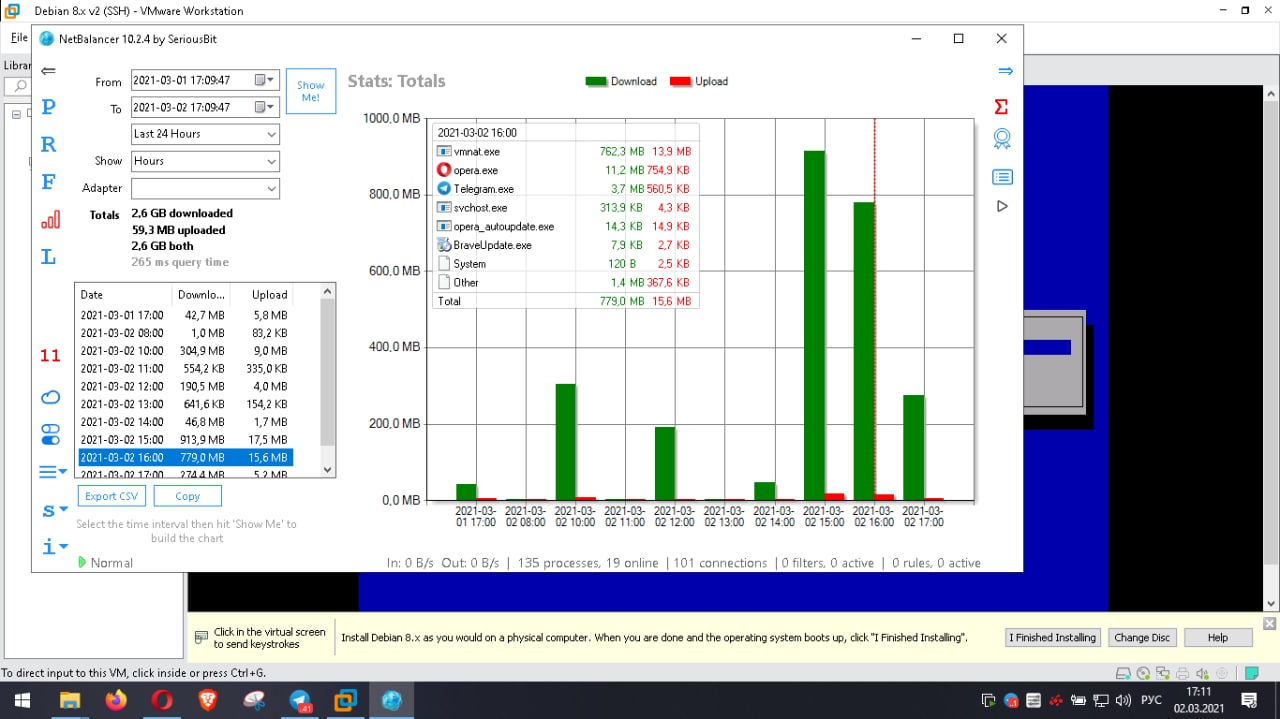Open Firefox from the taskbar

tap(116, 700)
